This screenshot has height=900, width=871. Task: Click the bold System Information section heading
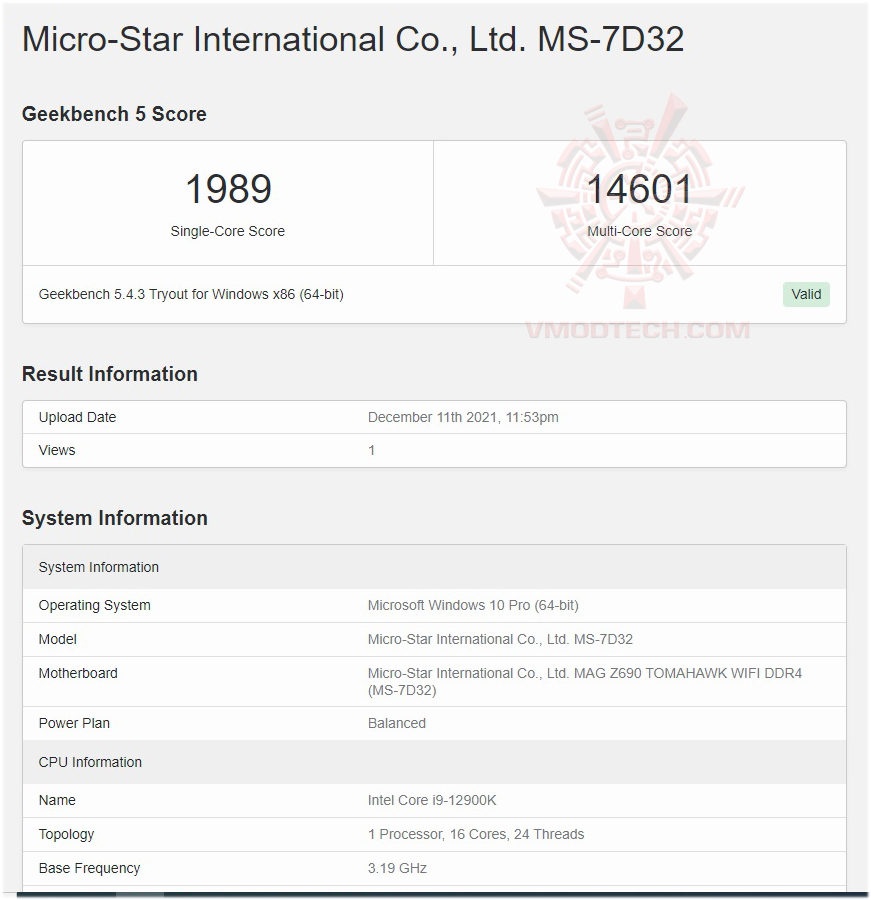coord(115,518)
